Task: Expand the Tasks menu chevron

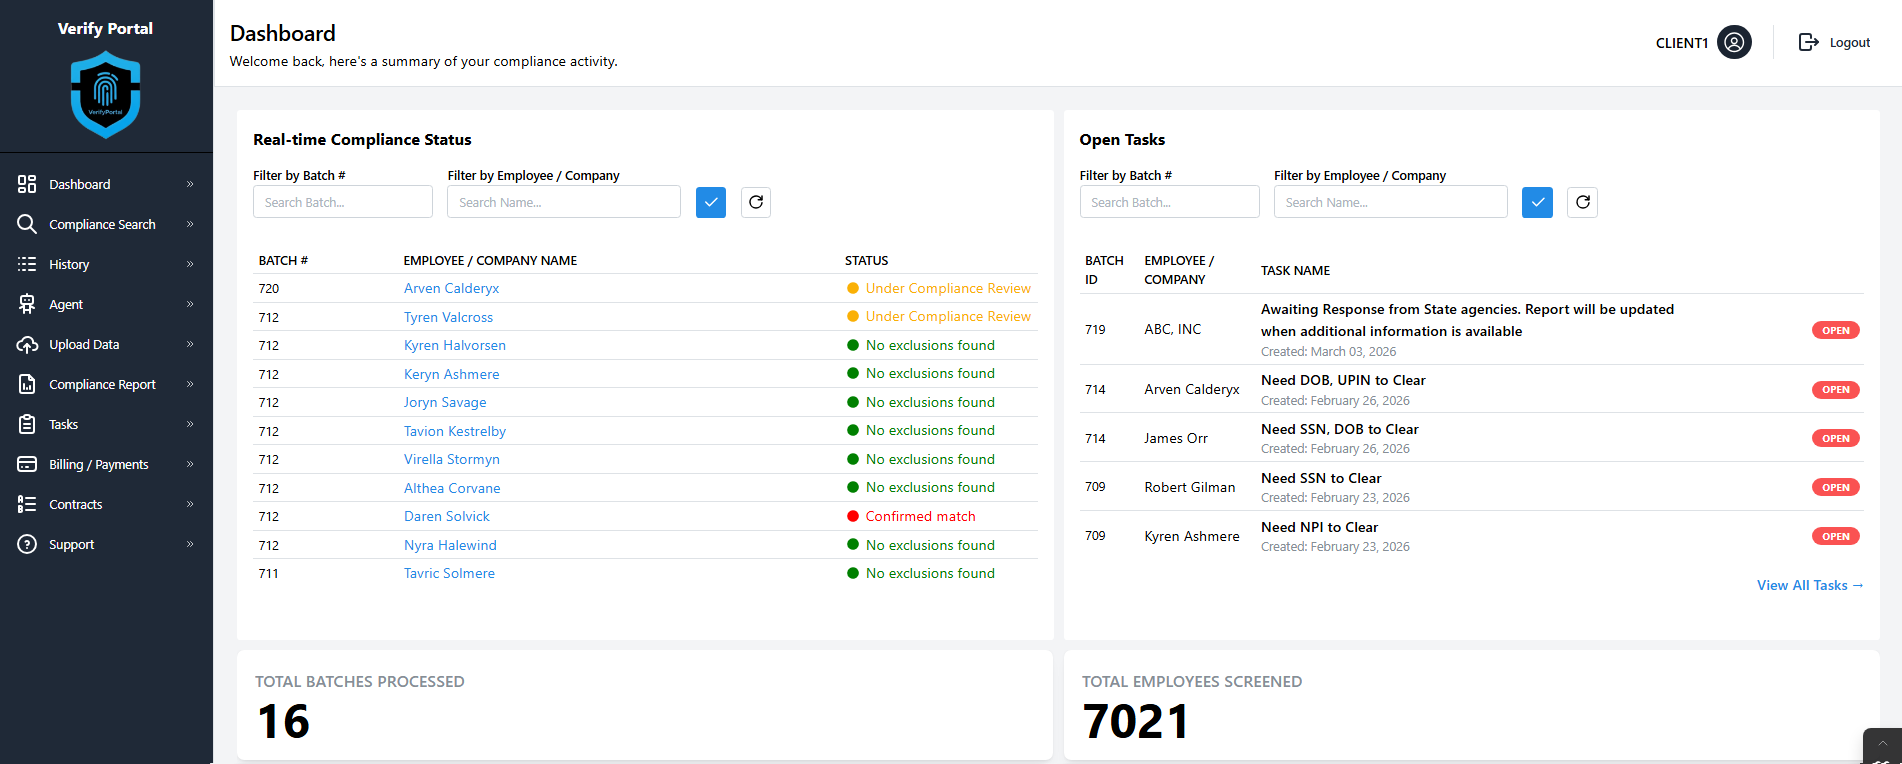Action: tap(190, 424)
